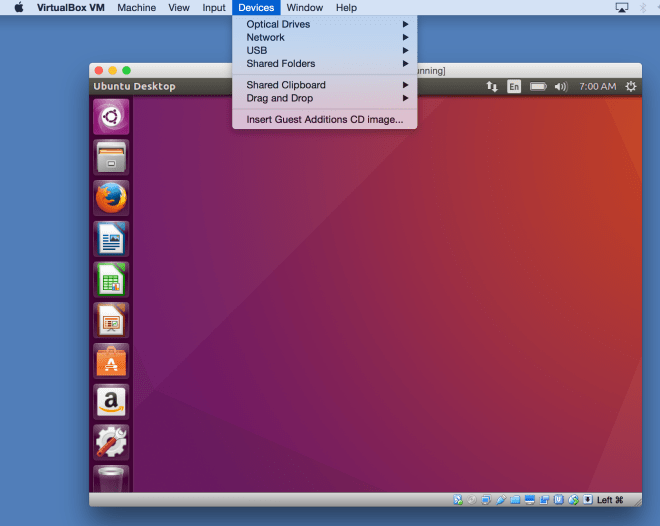This screenshot has width=660, height=526.
Task: Launch LibreOffice Writer from the launcher
Action: tap(111, 239)
